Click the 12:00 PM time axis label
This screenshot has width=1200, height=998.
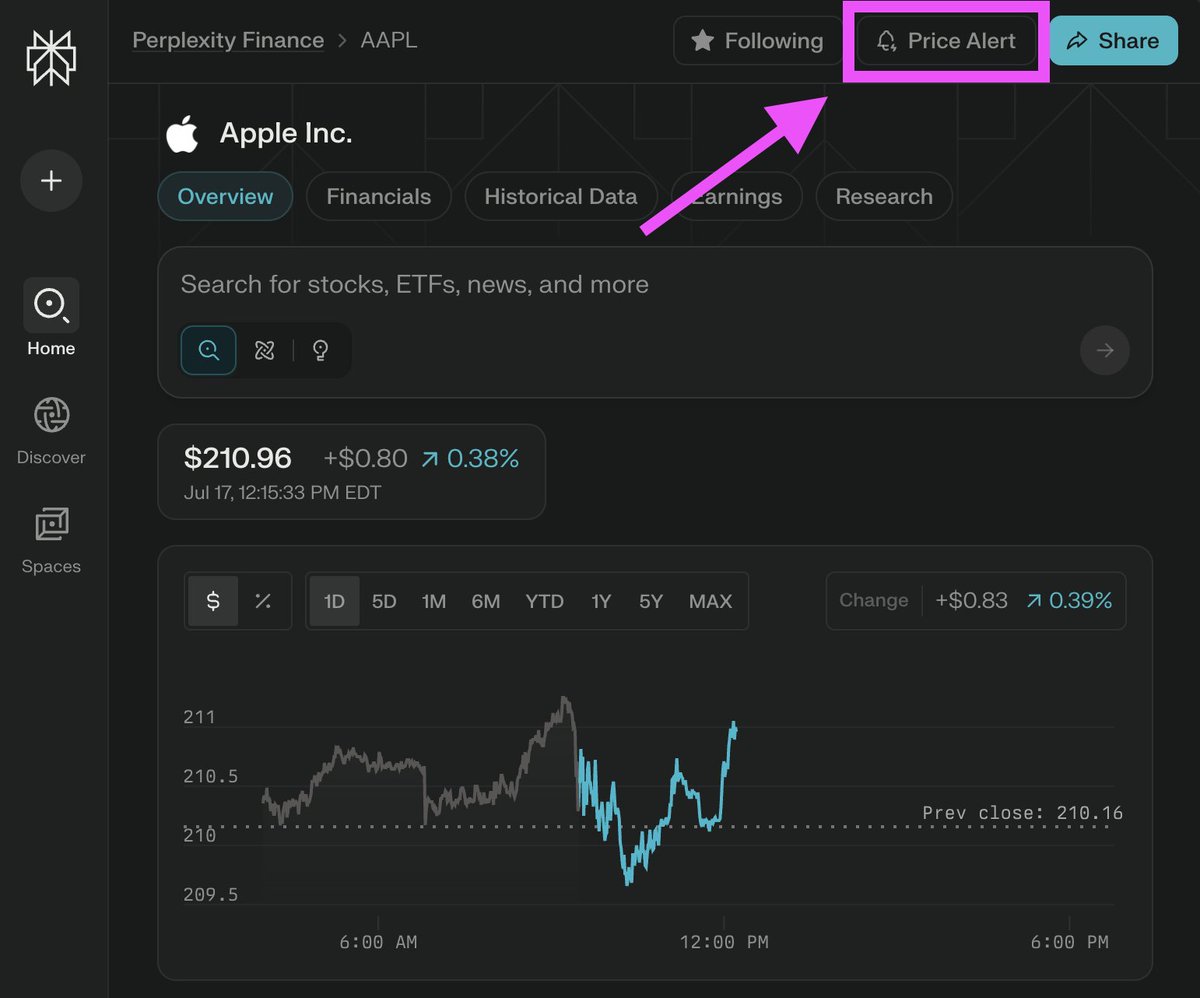[724, 942]
